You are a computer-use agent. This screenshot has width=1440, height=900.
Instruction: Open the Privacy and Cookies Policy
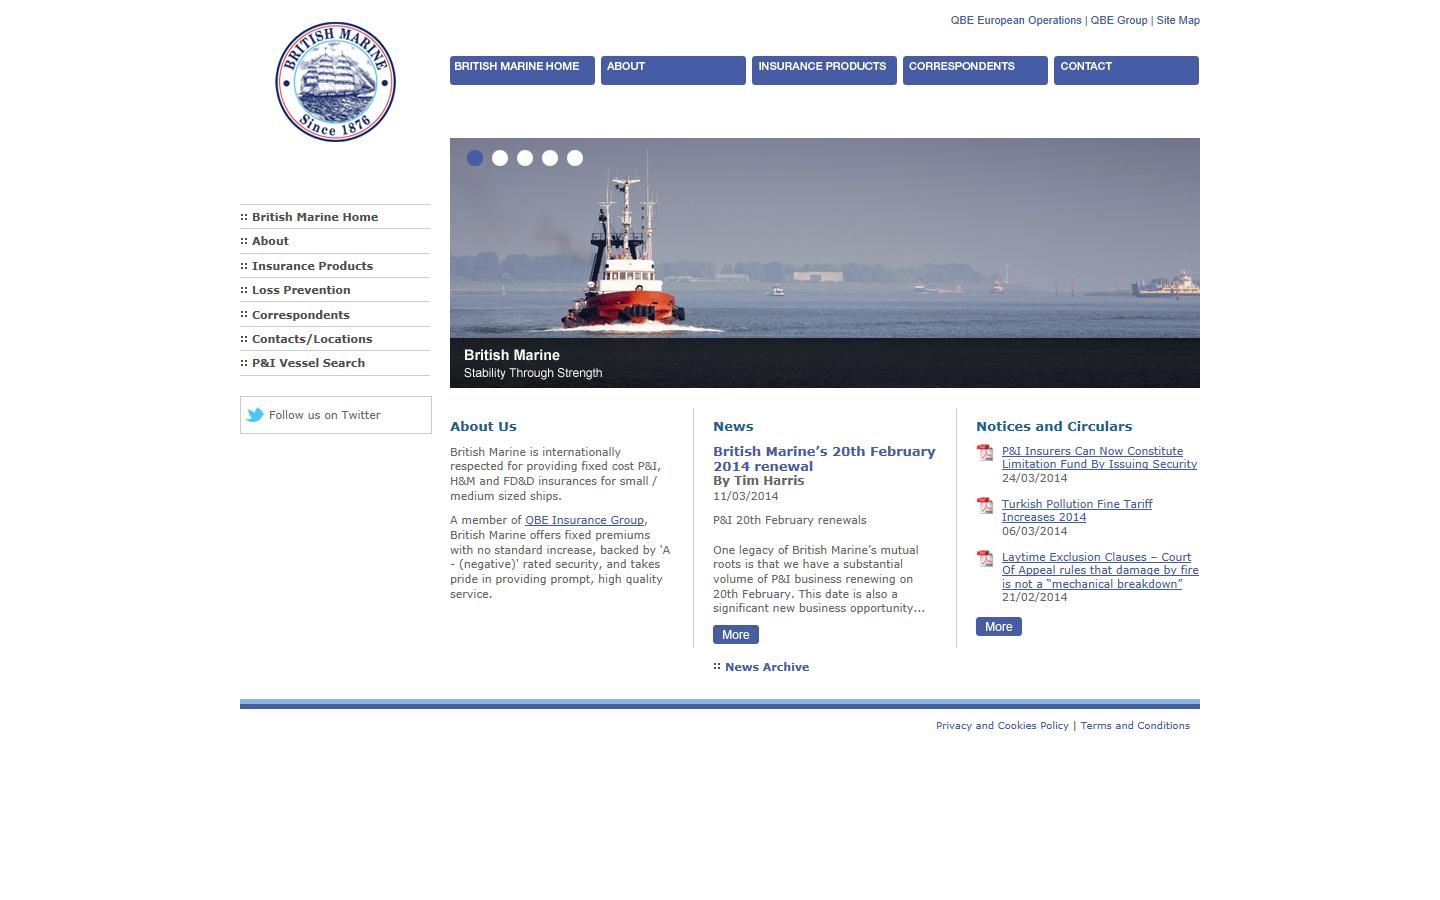[1002, 725]
